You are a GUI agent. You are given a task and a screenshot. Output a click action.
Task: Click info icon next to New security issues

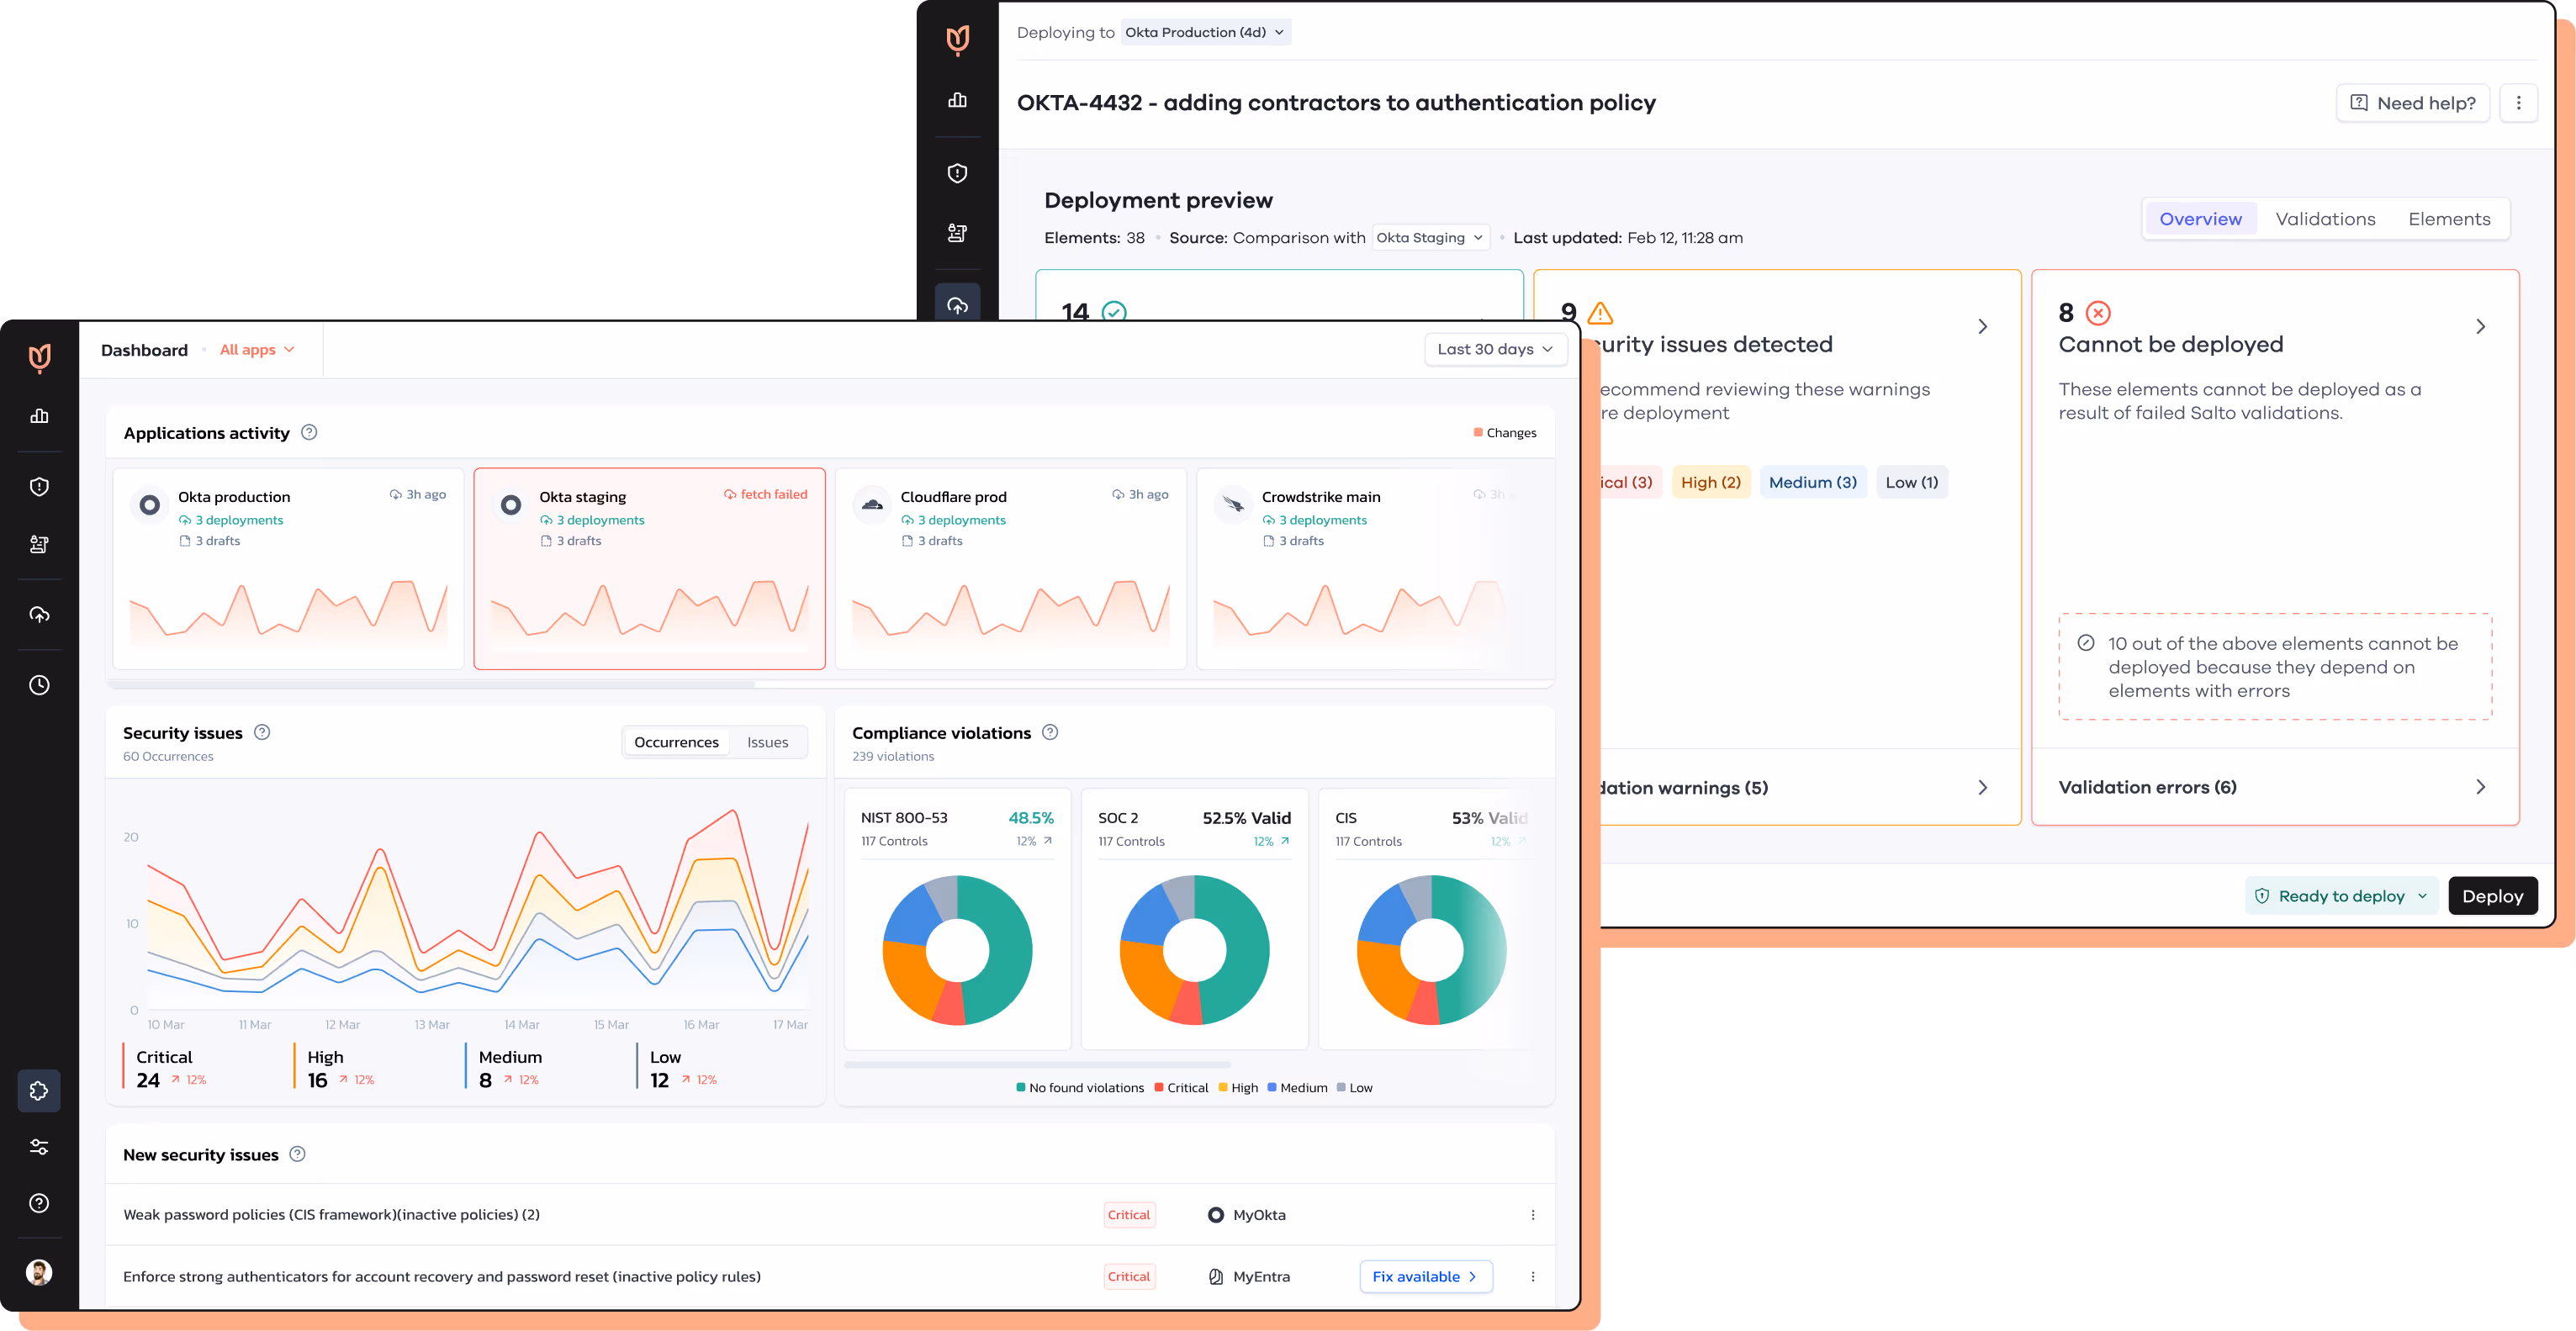point(297,1154)
